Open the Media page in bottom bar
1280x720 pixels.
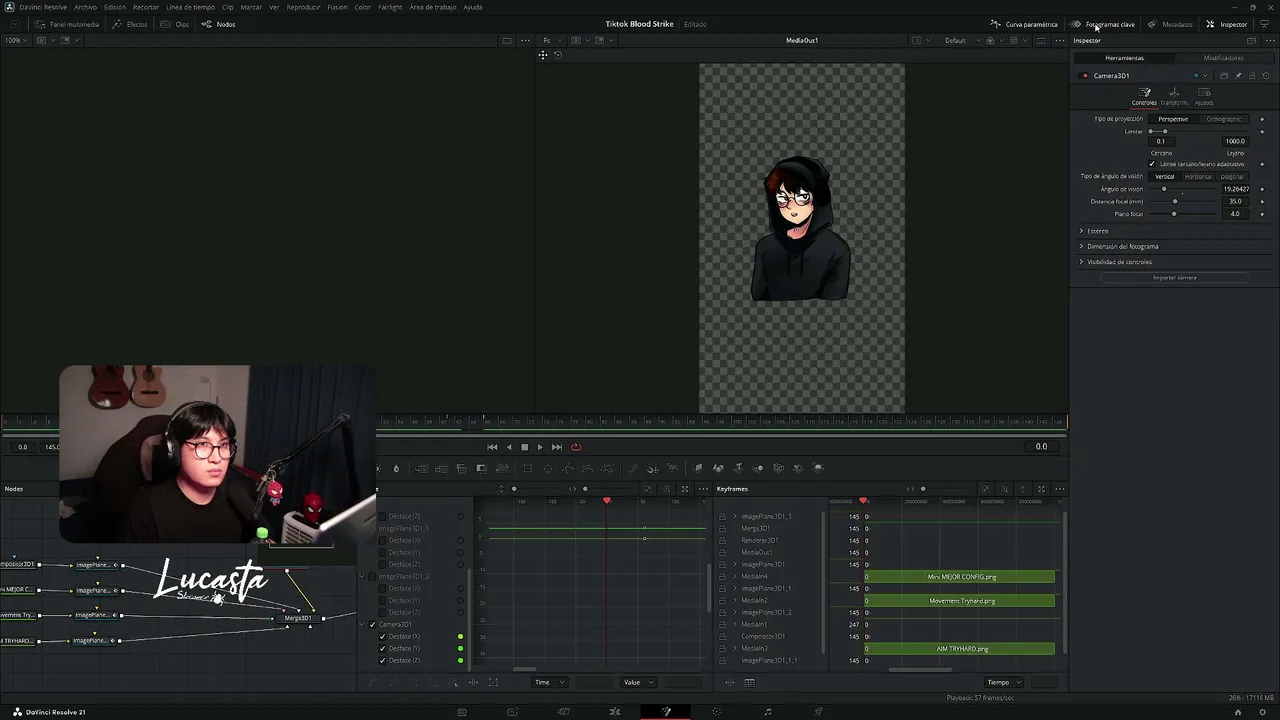[x=462, y=712]
